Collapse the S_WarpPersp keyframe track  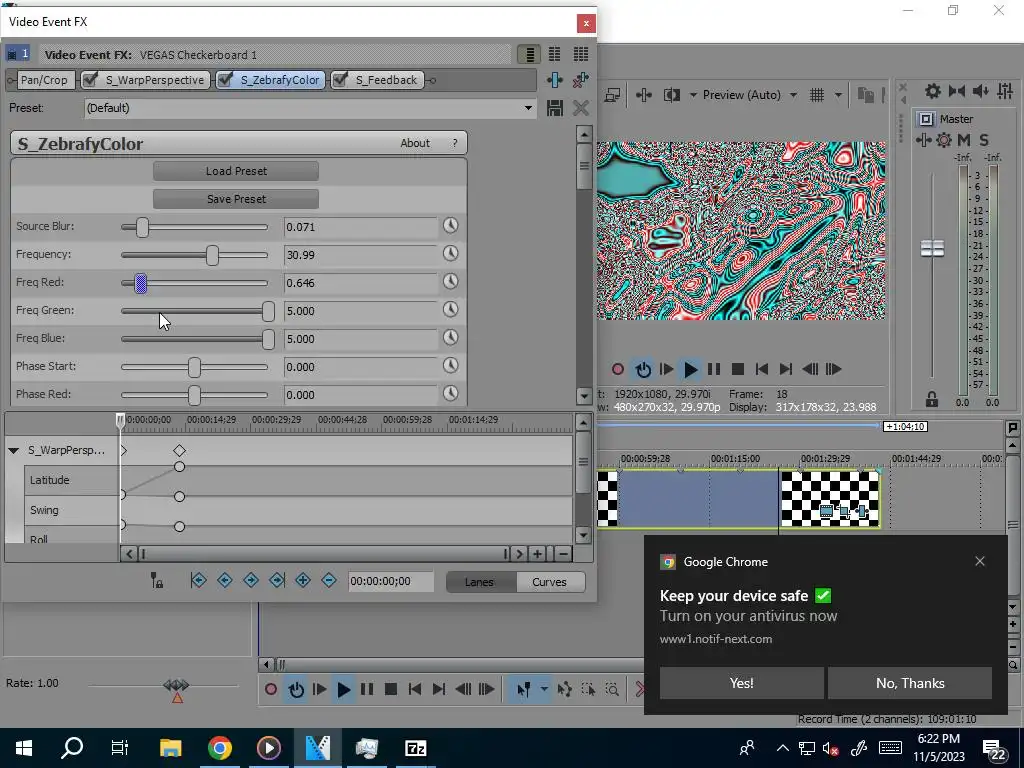(x=13, y=451)
